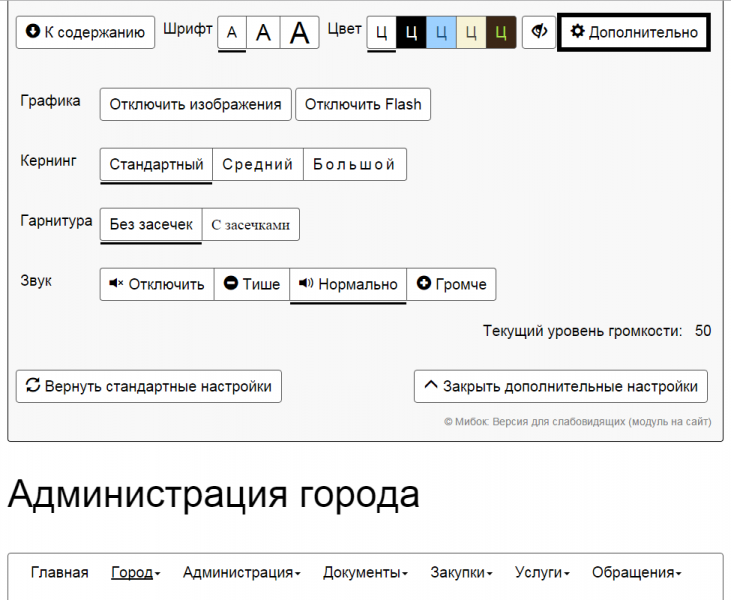Screen dimensions: 731x600
Task: Click Отключить Flash button
Action: tap(363, 105)
